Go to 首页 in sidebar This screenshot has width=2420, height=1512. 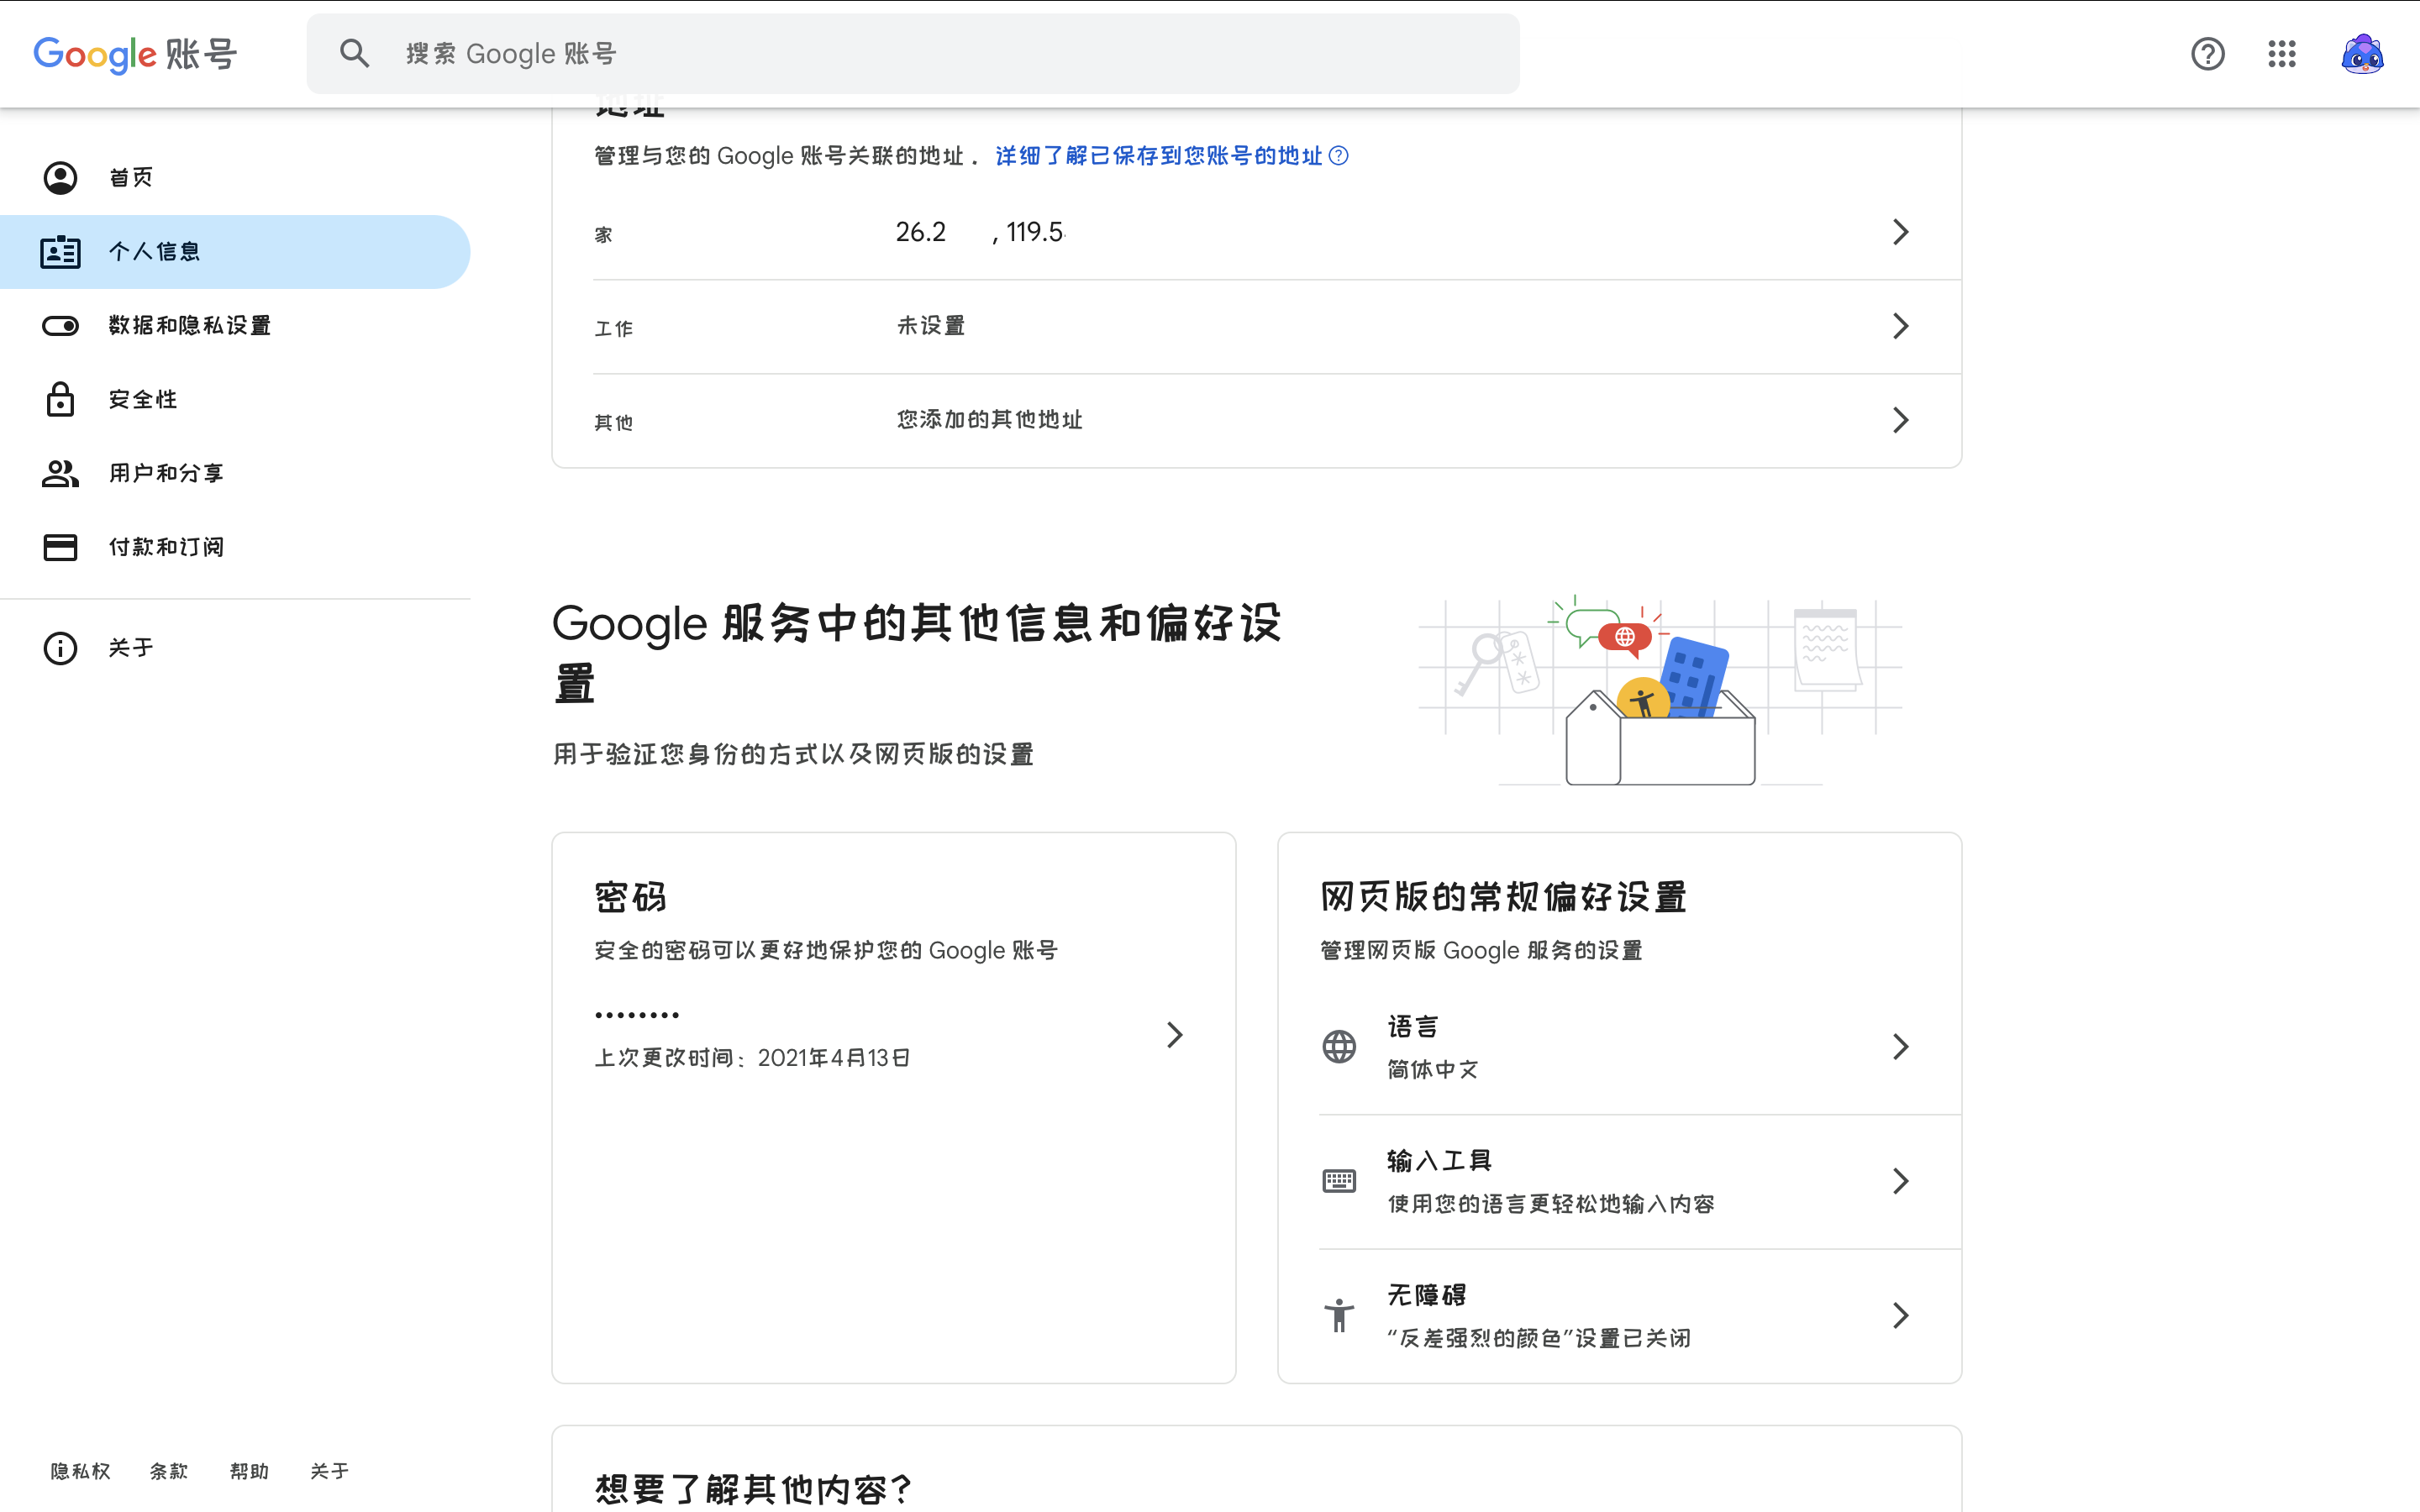tap(235, 178)
